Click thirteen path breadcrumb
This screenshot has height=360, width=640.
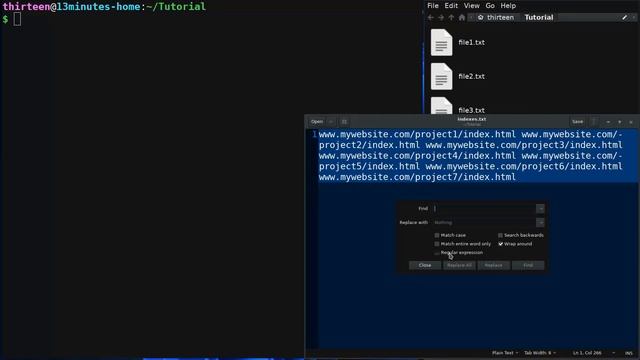(x=496, y=18)
